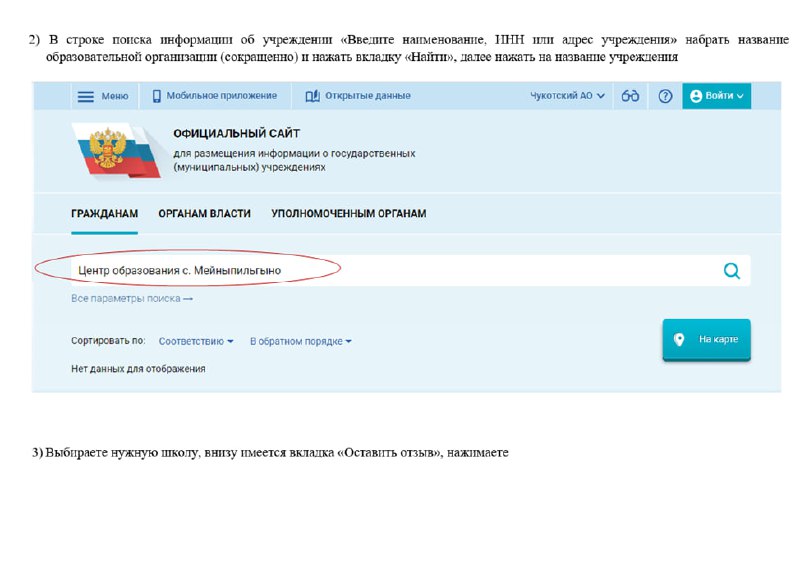Click the Меню label
Viewport: 800px width, 564px height.
115,96
